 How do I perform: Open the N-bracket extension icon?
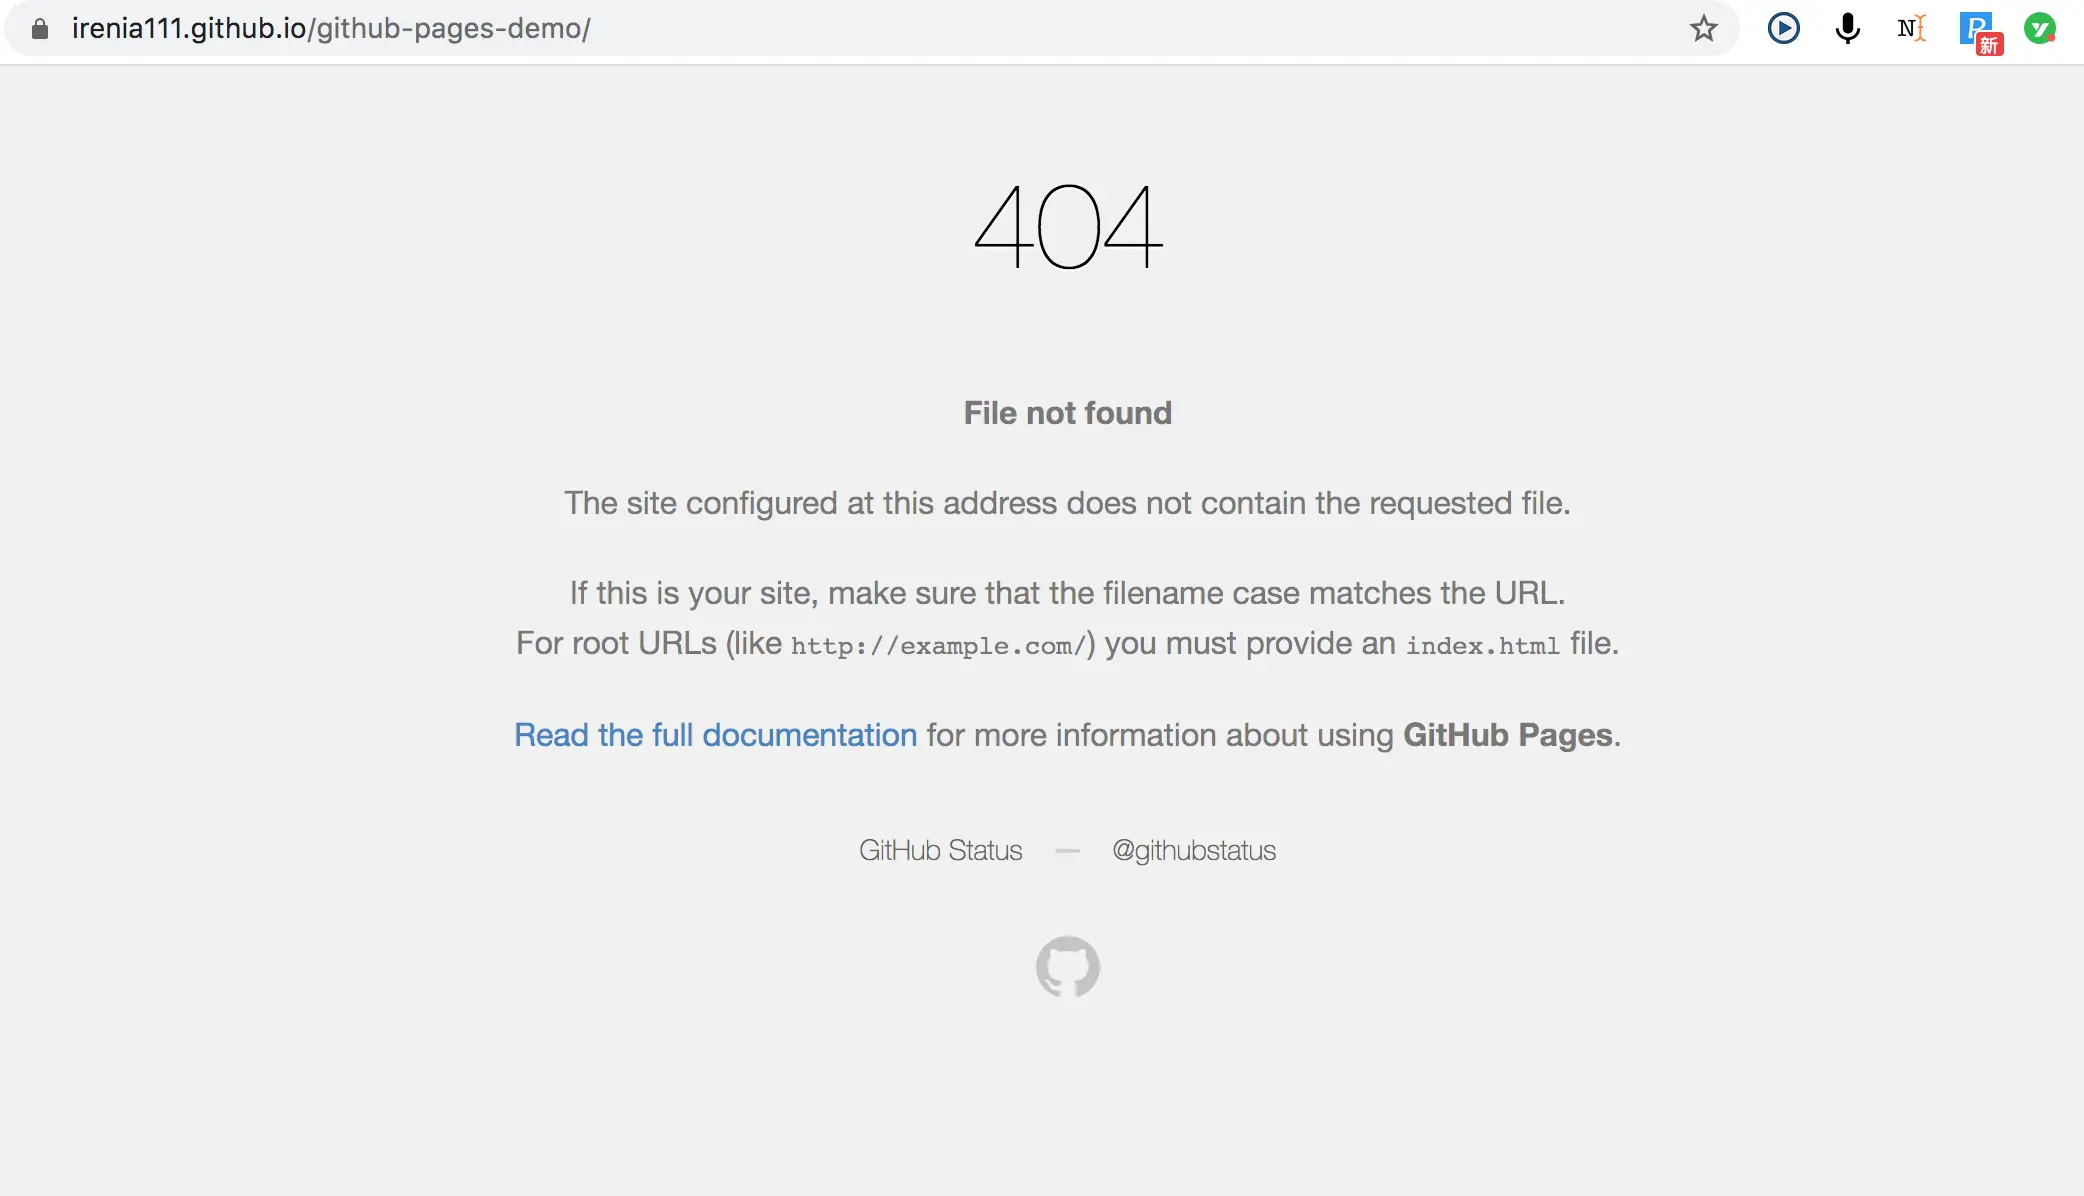1911,28
